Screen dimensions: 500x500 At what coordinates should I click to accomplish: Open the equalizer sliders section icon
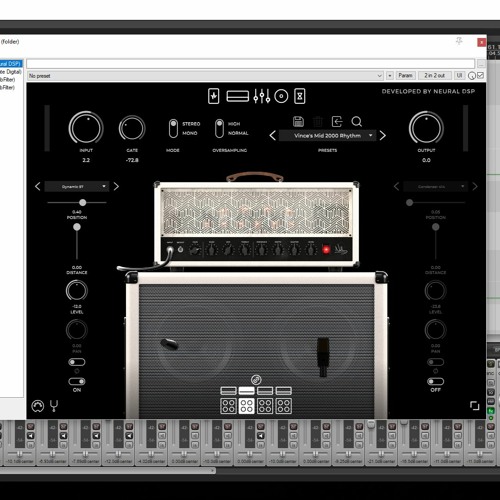tap(261, 96)
